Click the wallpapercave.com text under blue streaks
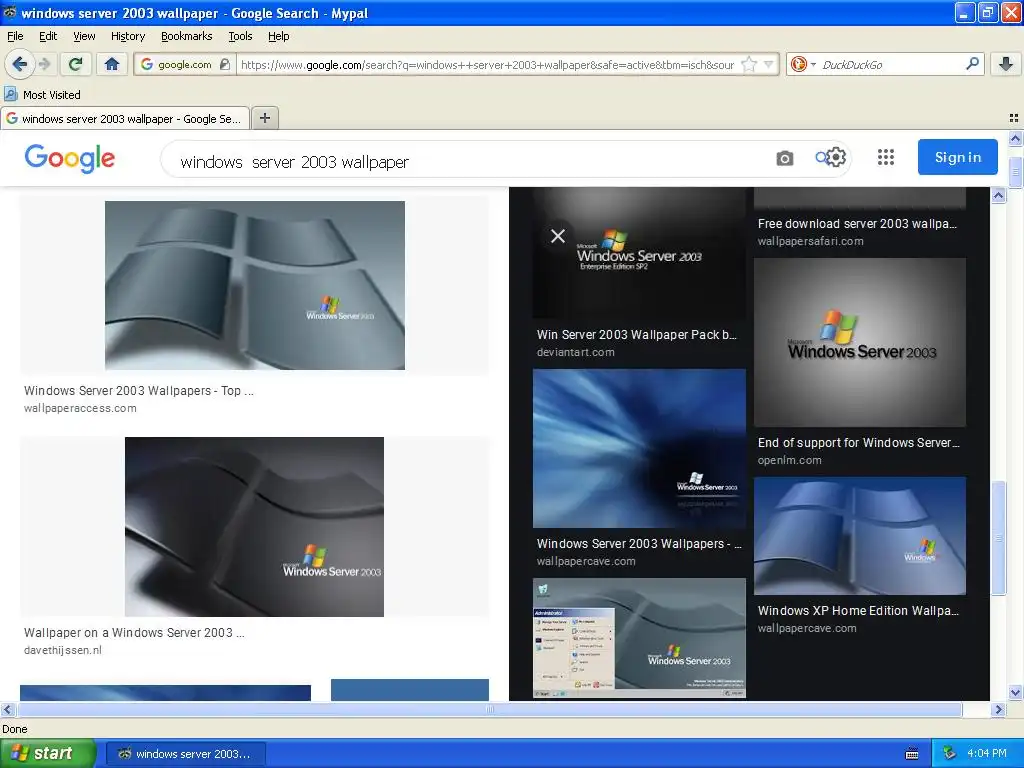 point(586,561)
